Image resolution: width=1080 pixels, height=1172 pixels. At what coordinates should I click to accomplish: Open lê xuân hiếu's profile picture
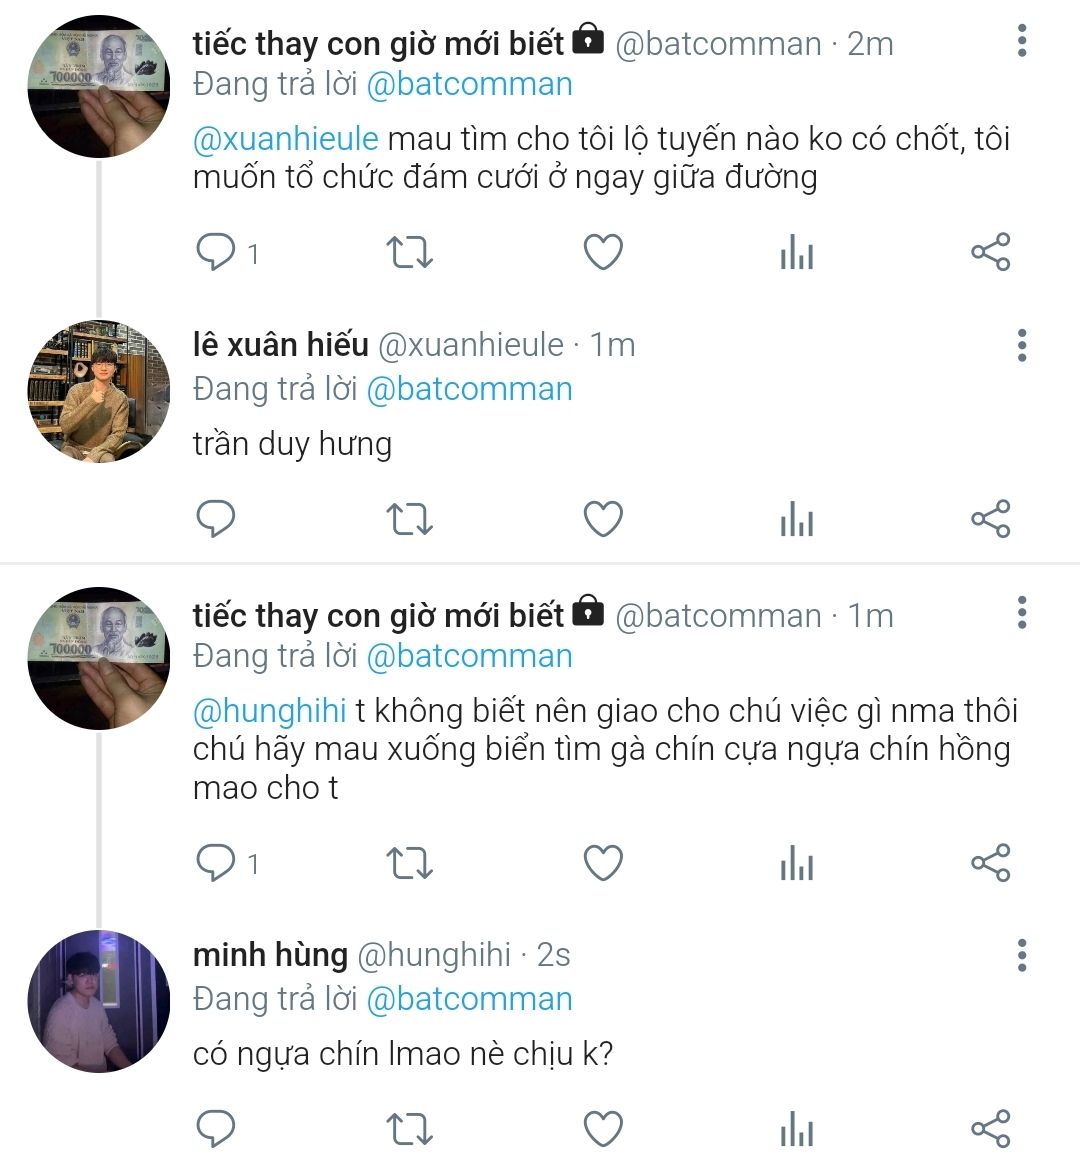pyautogui.click(x=98, y=391)
